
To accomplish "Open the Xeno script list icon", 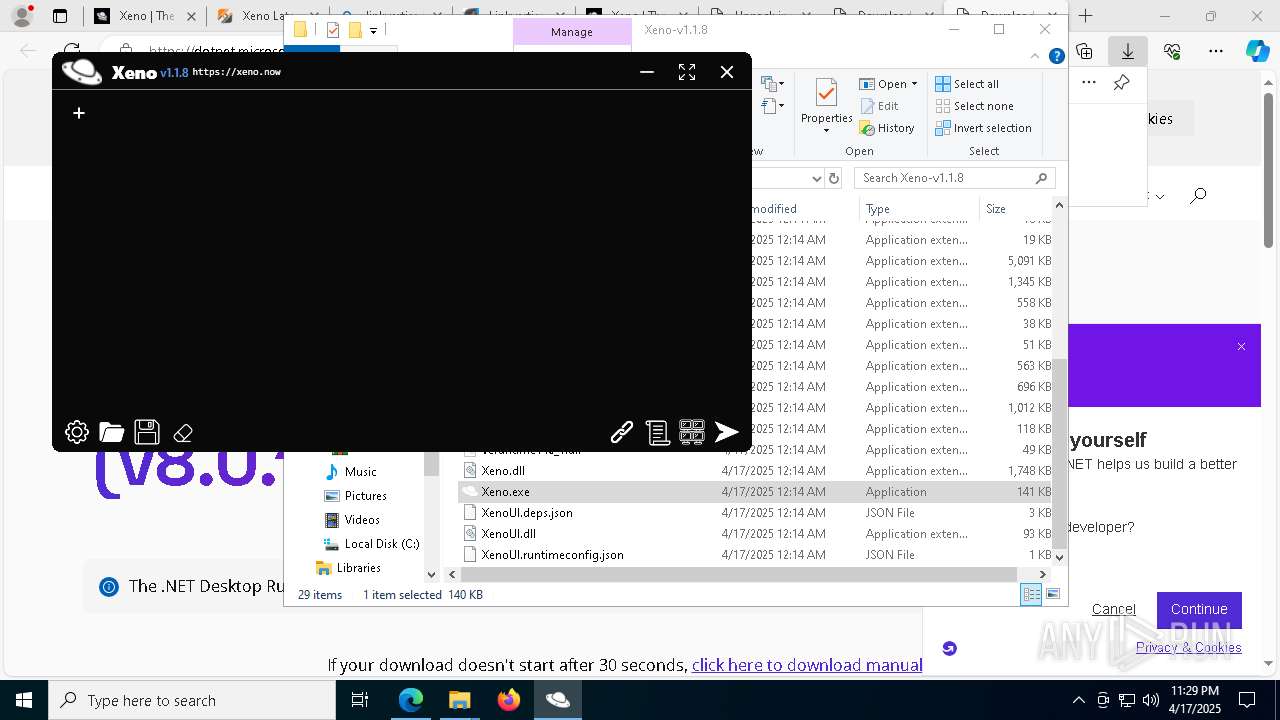I will point(657,432).
